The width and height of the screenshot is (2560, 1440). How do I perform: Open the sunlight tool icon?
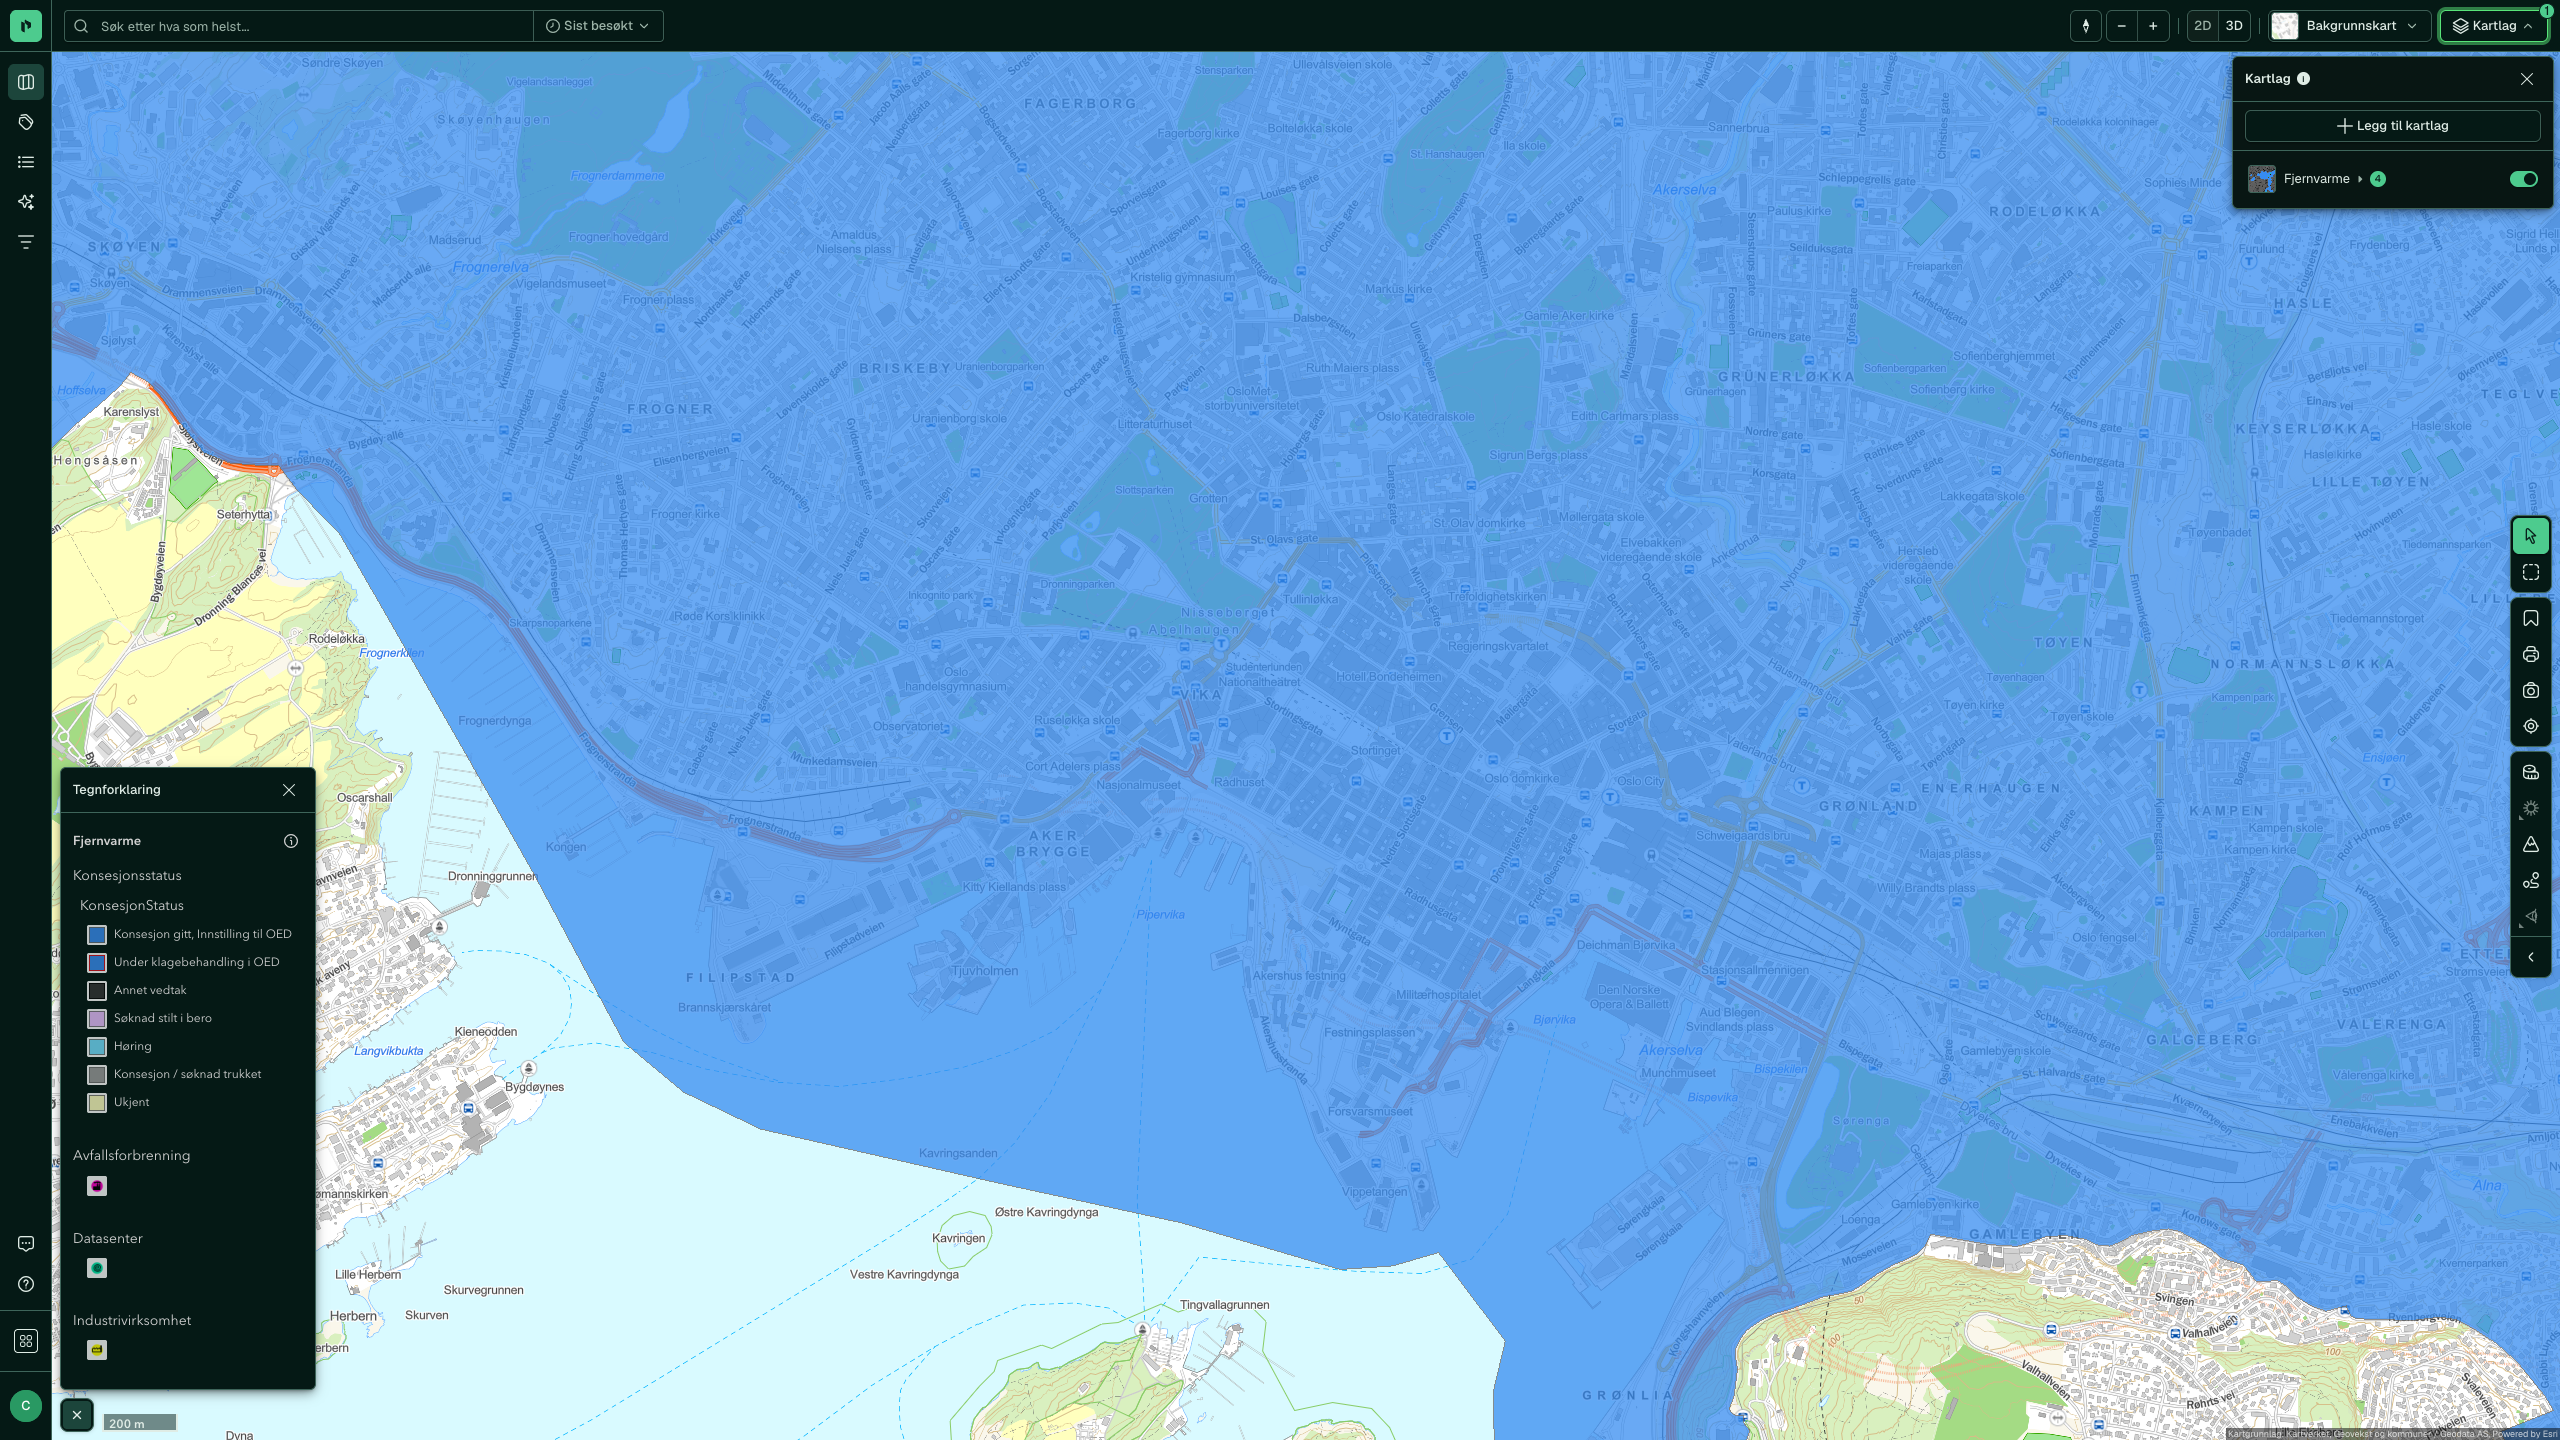[x=2531, y=808]
